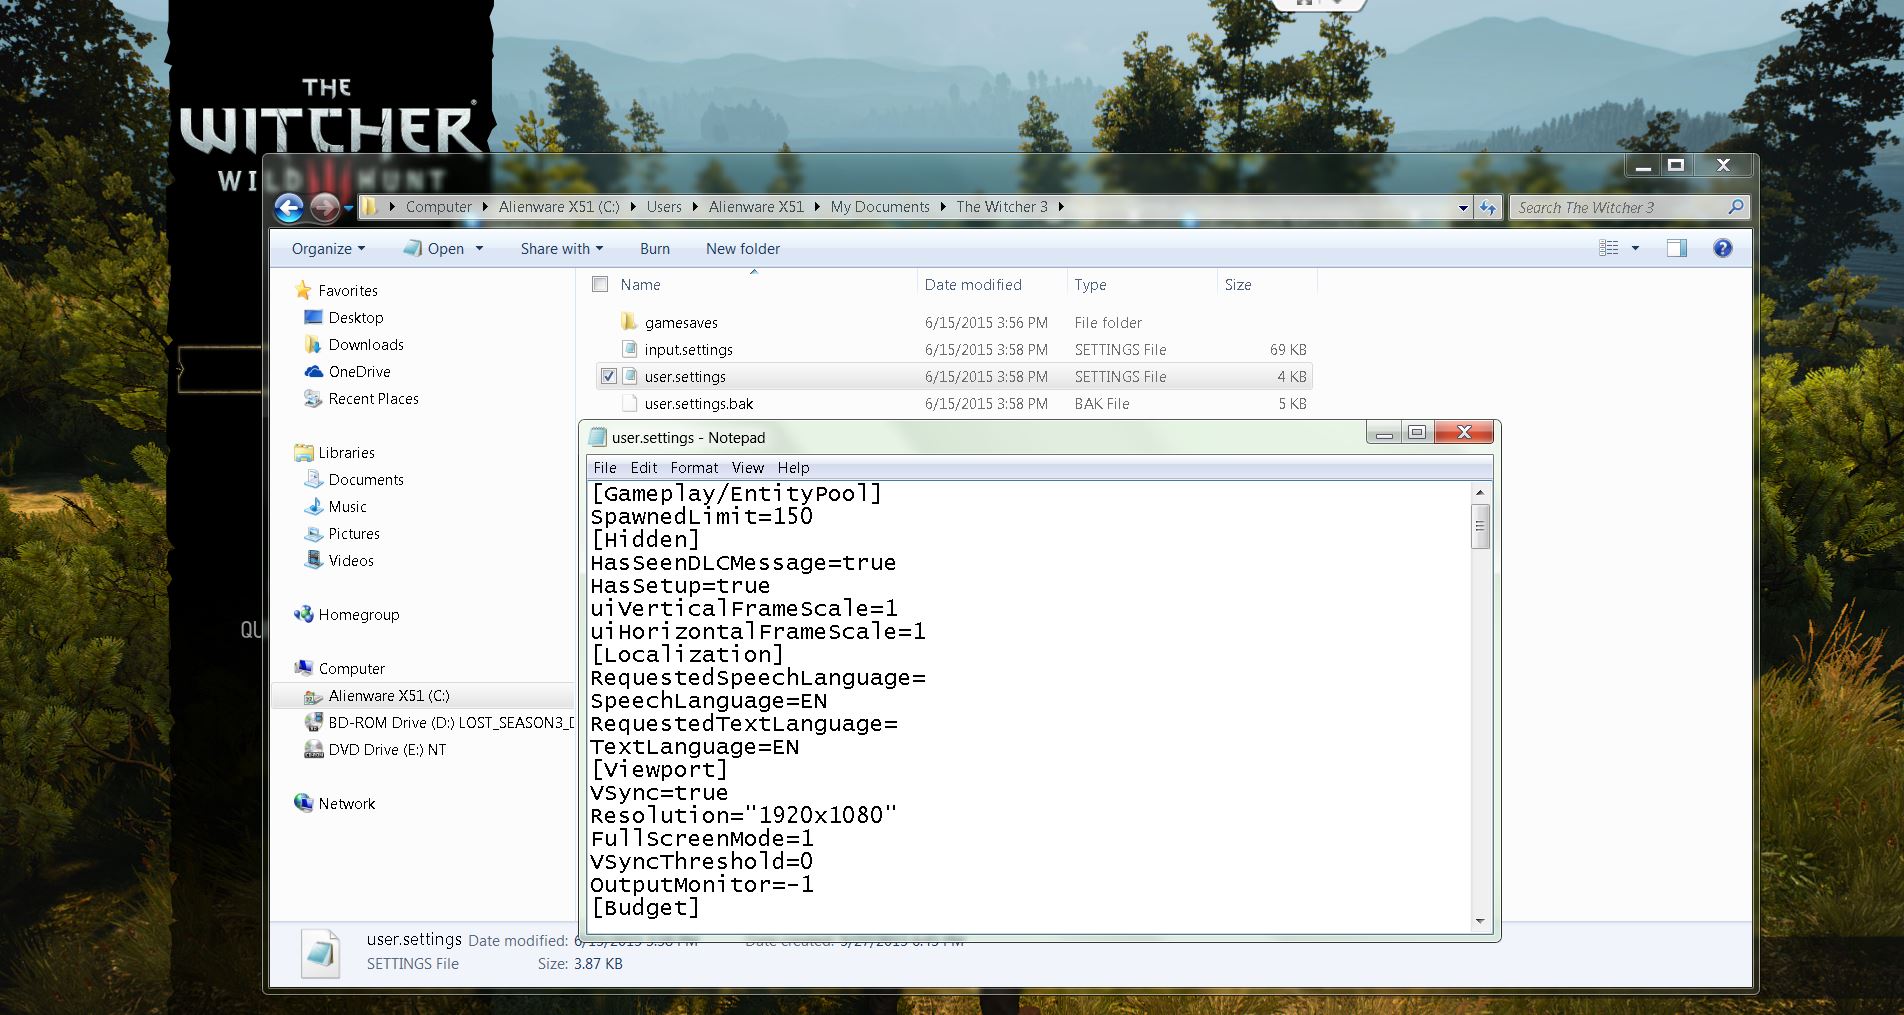Open Notepad Edit menu
1904x1015 pixels.
tap(644, 468)
